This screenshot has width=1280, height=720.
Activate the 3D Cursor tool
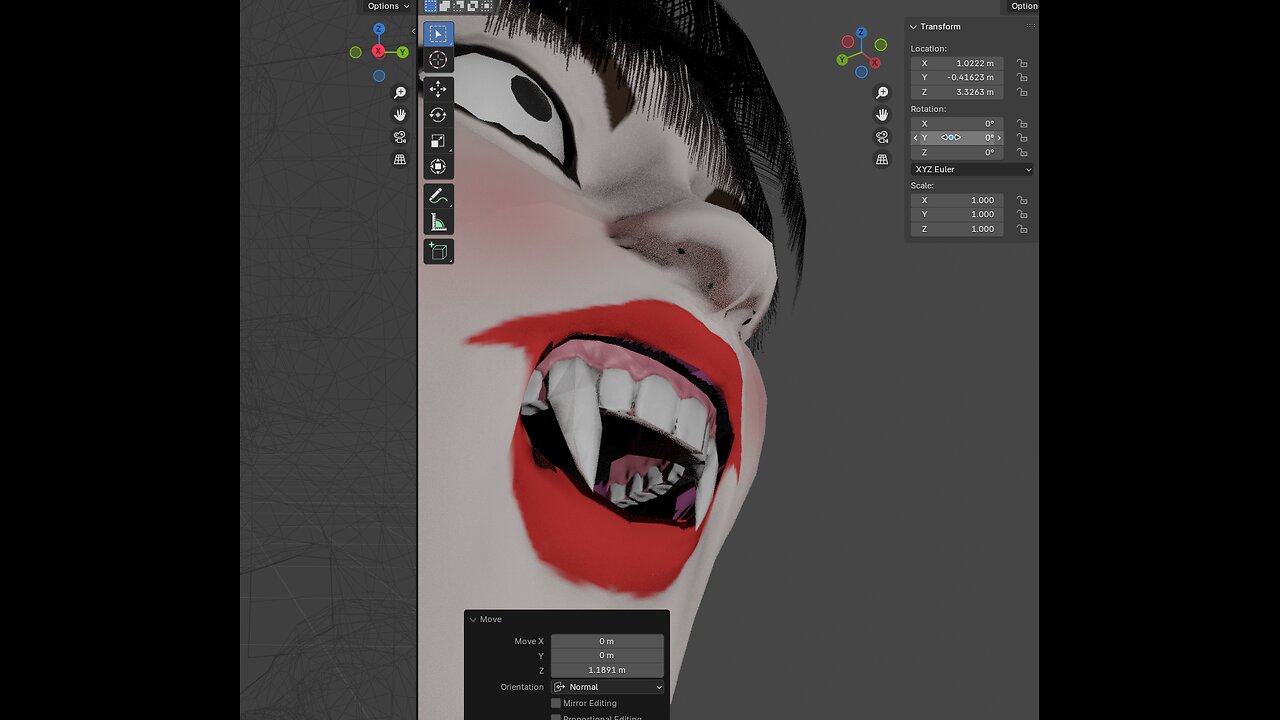coord(438,60)
